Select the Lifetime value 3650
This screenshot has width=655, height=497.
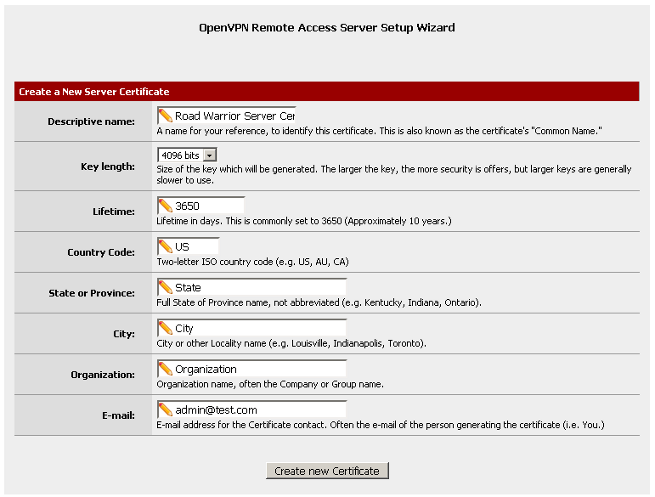[188, 206]
